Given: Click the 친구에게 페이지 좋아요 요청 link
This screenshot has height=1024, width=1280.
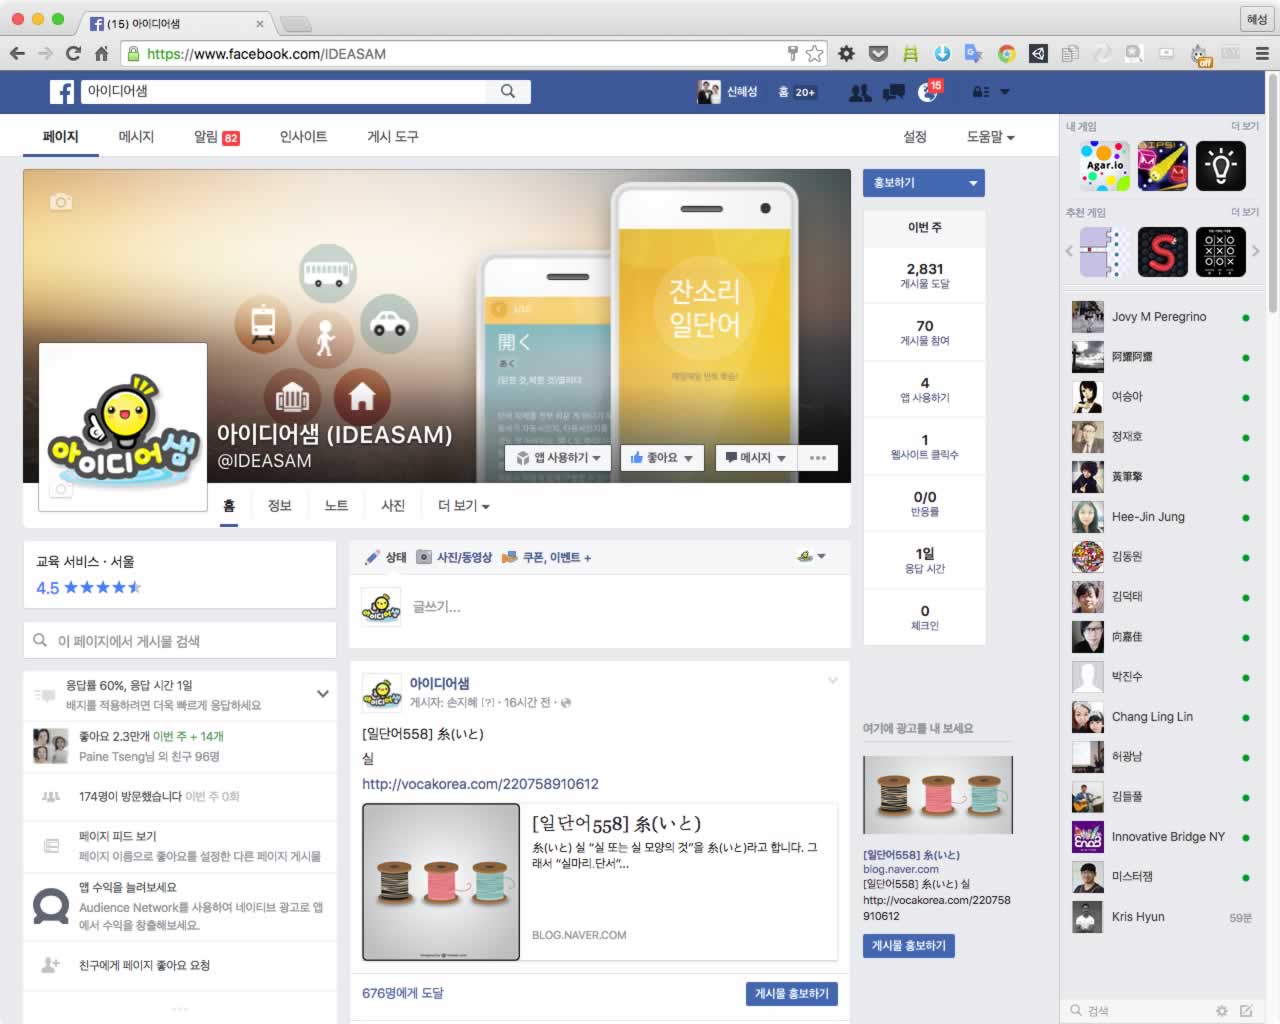Looking at the screenshot, I should (144, 965).
